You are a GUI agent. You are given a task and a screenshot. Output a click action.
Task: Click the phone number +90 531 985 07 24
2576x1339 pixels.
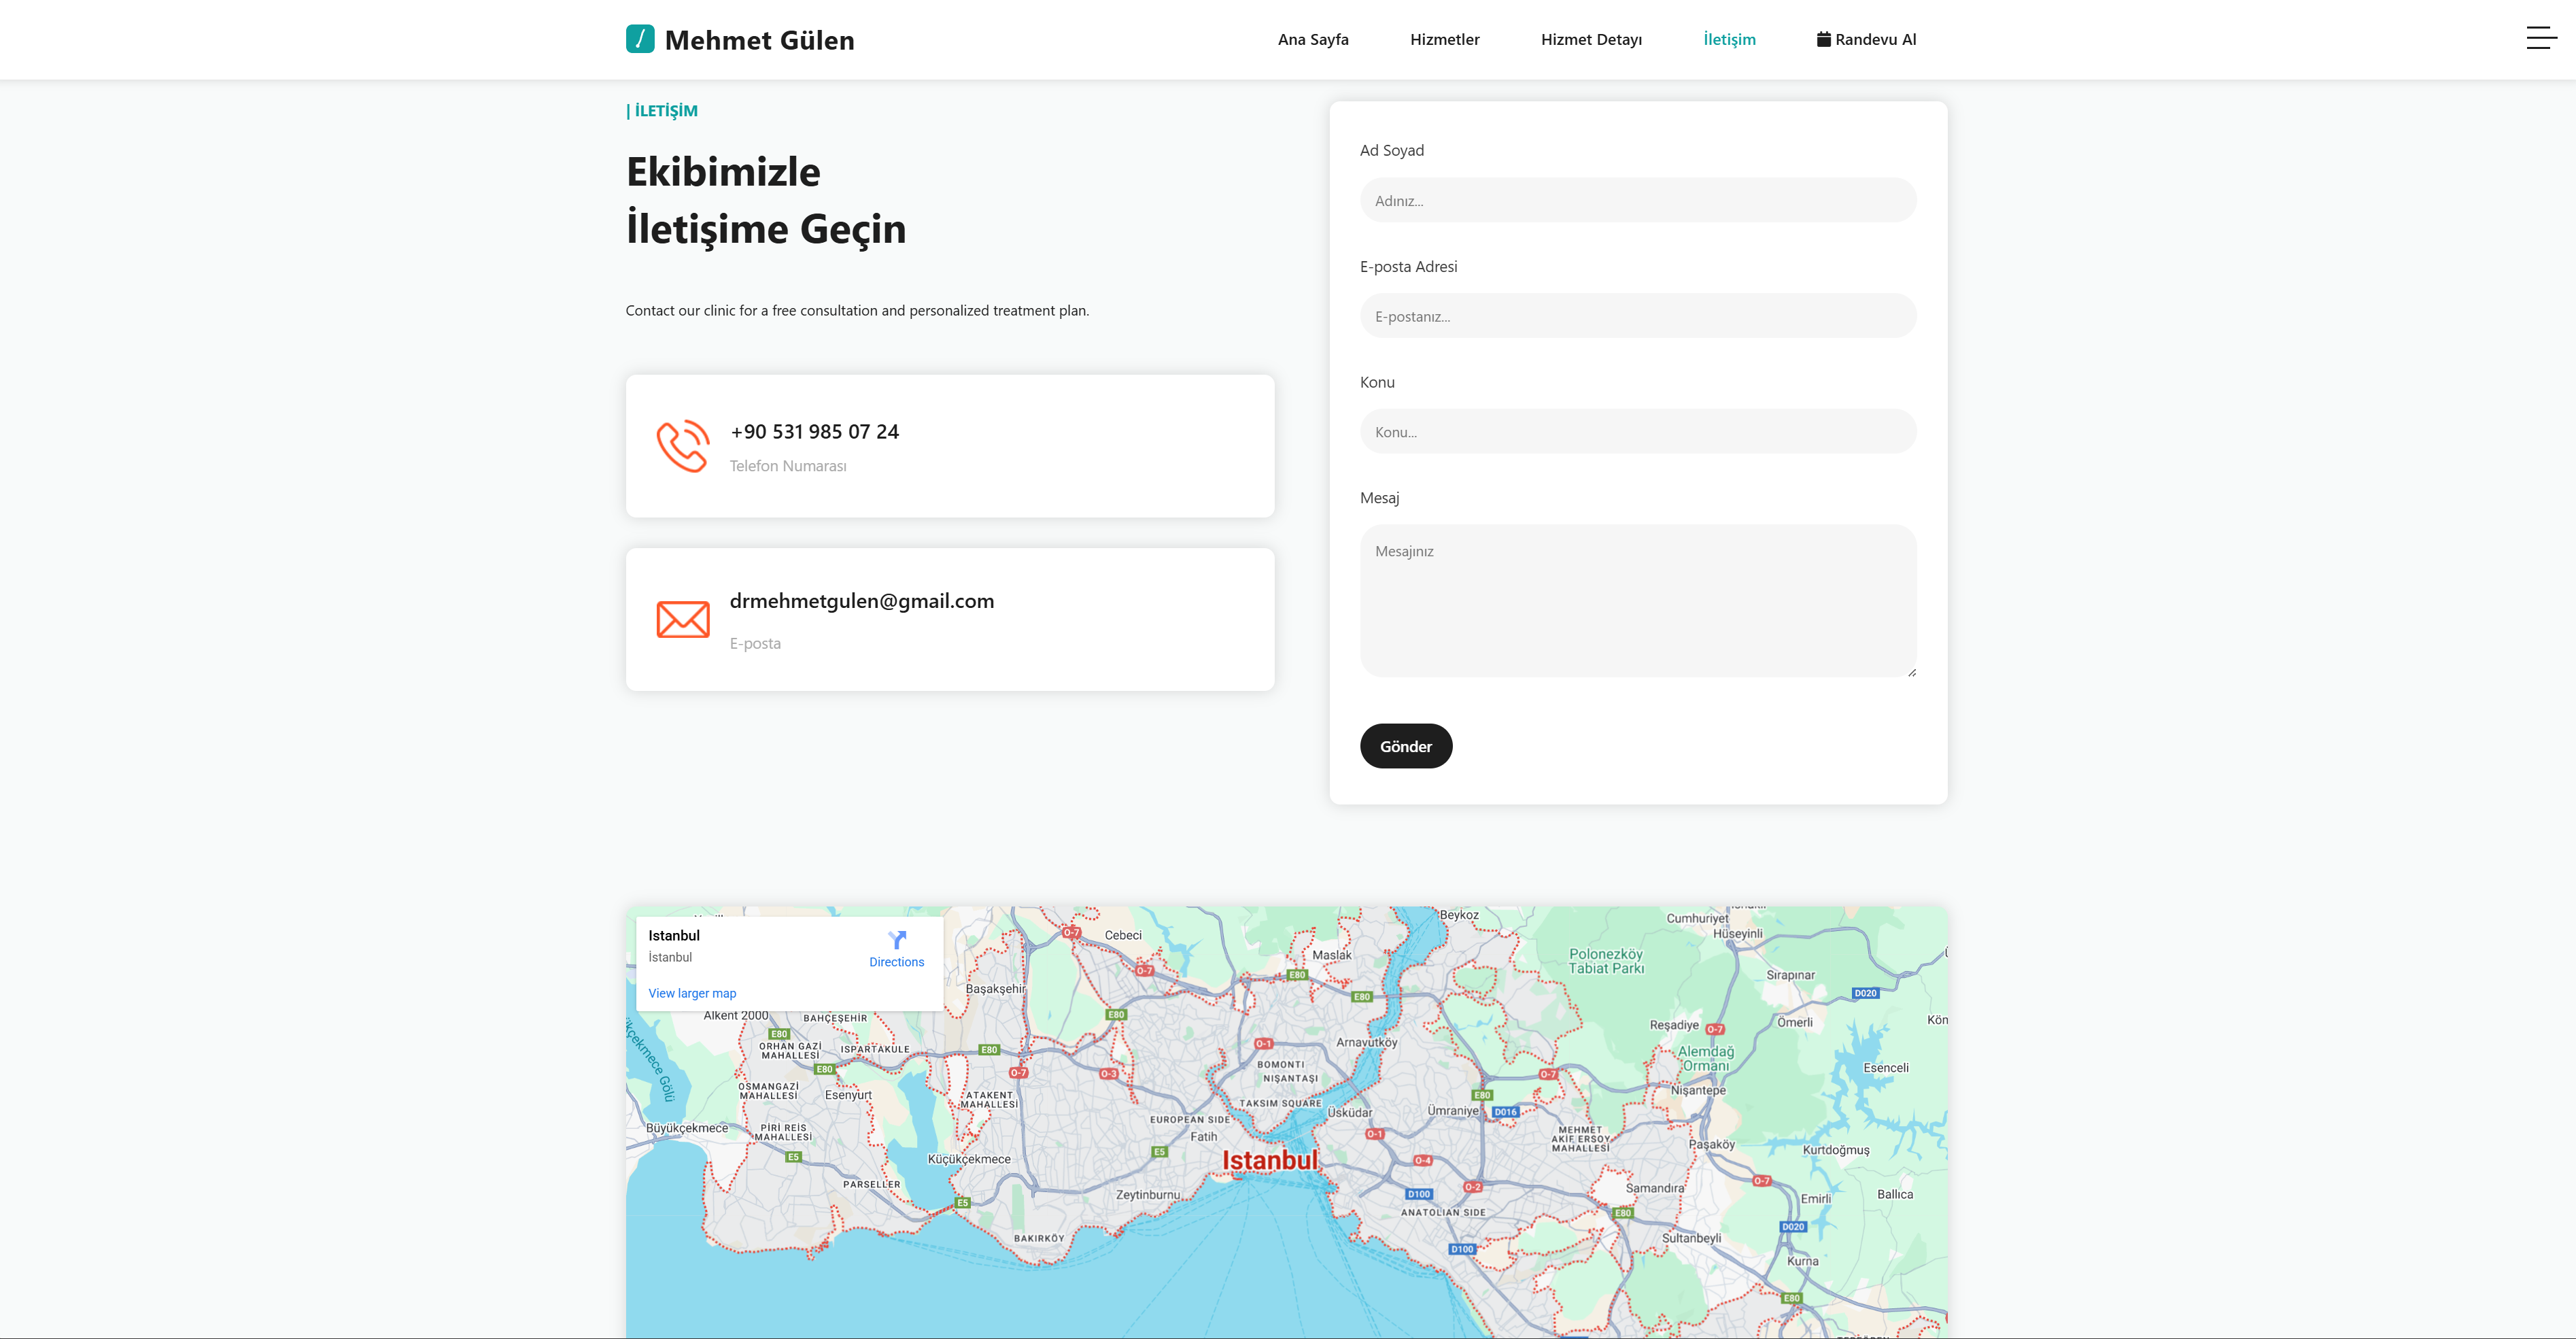[x=814, y=432]
